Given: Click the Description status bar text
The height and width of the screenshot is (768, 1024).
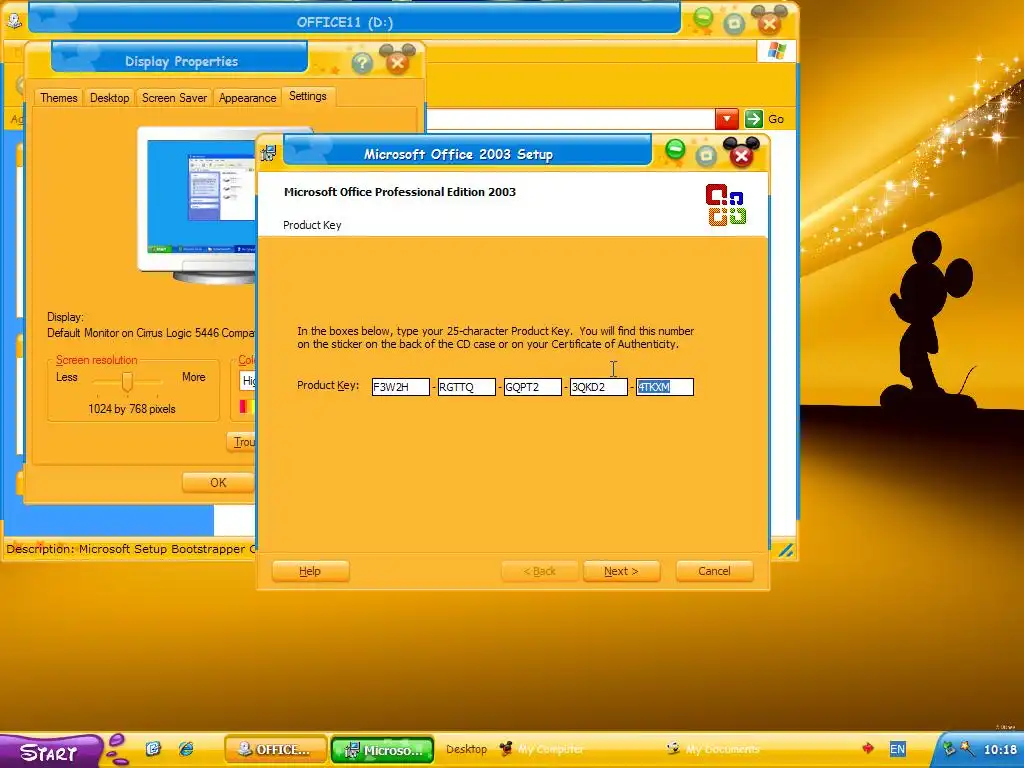Looking at the screenshot, I should (131, 549).
